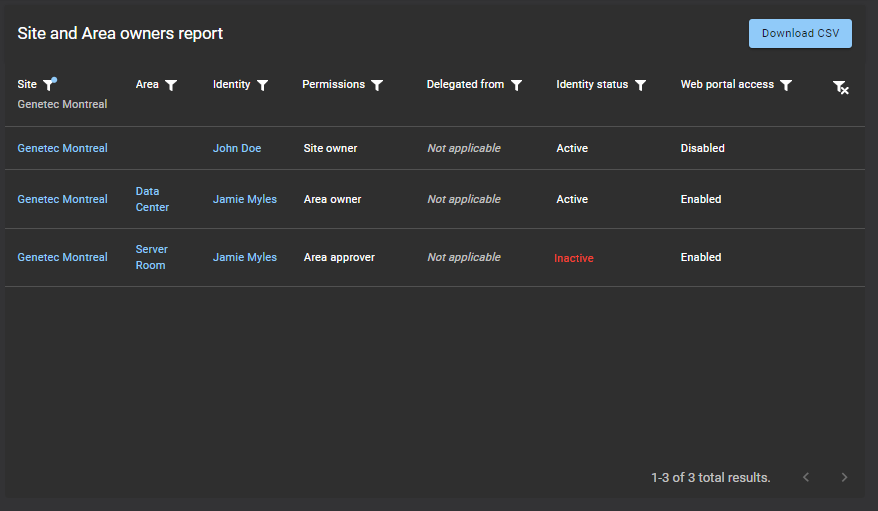Open Genetec Montreal link in Server Room row
Image resolution: width=878 pixels, height=511 pixels.
[62, 257]
